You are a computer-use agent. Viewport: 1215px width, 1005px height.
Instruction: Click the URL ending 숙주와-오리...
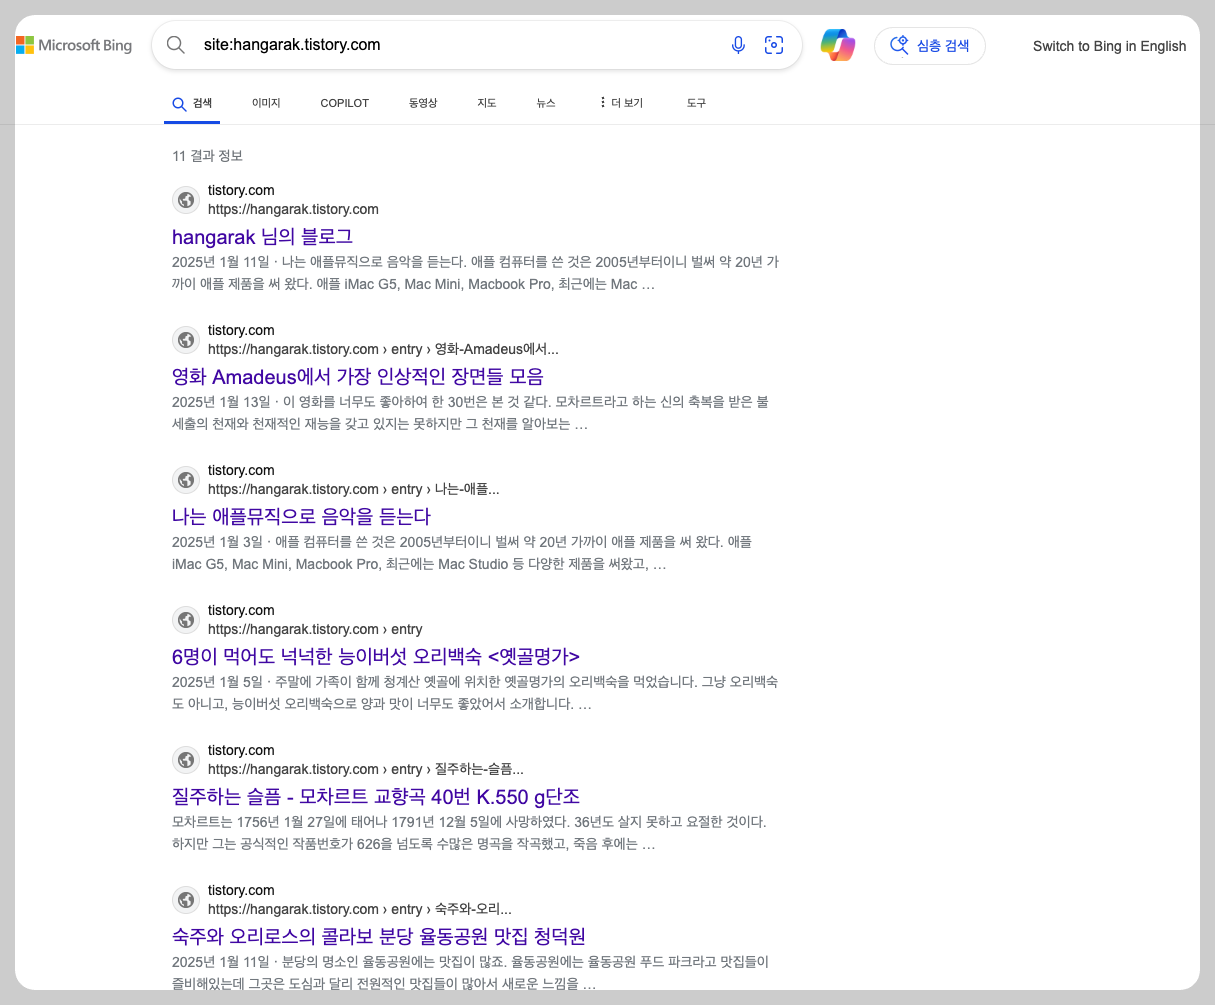click(x=360, y=910)
